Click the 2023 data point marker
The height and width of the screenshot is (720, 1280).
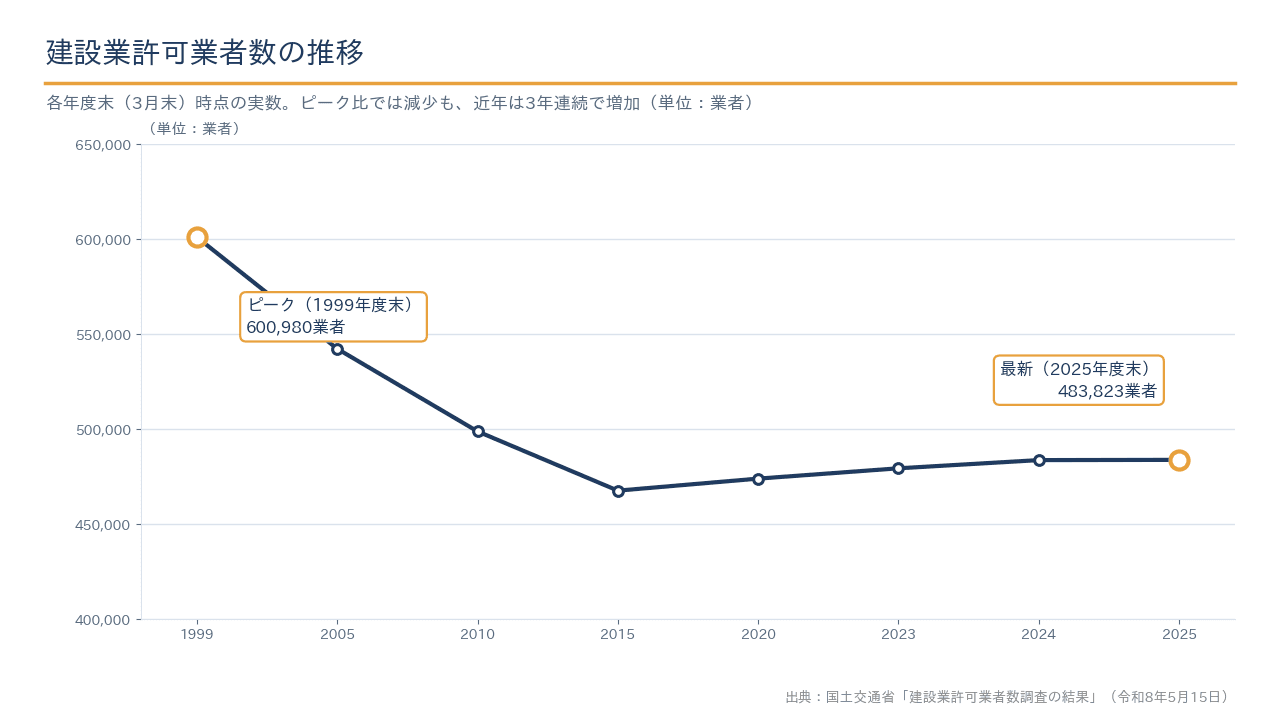(898, 468)
